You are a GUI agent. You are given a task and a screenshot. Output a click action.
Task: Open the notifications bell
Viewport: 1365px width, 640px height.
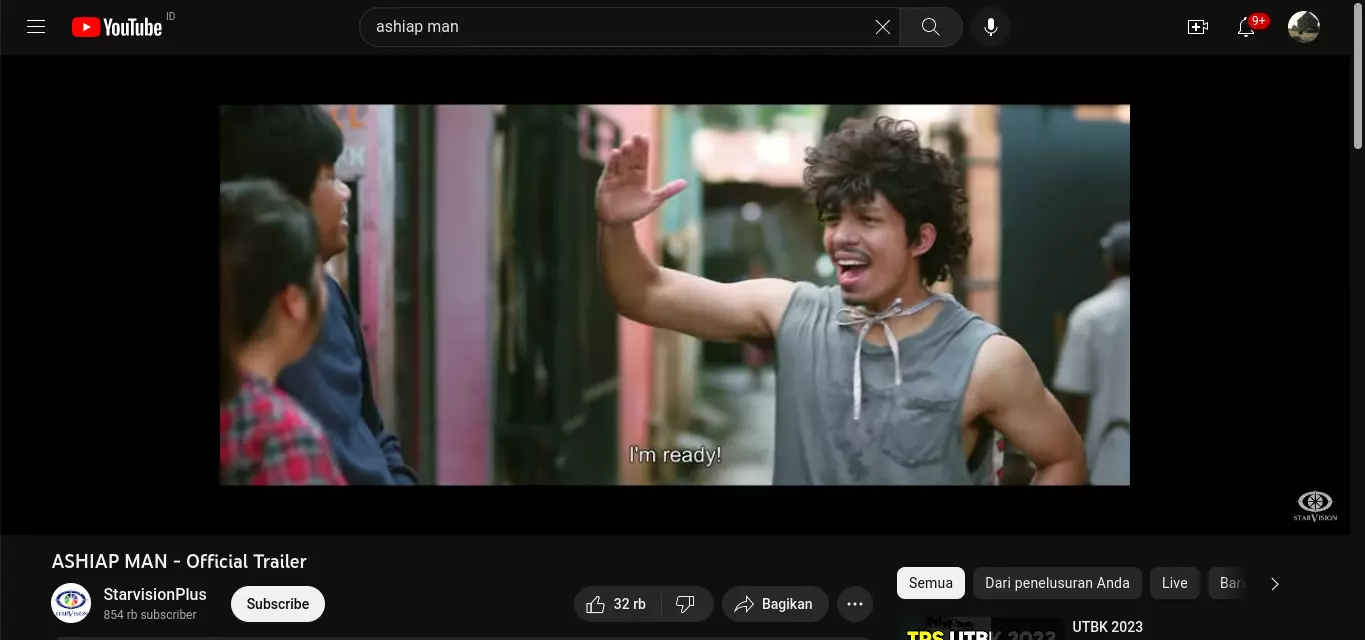click(1246, 27)
